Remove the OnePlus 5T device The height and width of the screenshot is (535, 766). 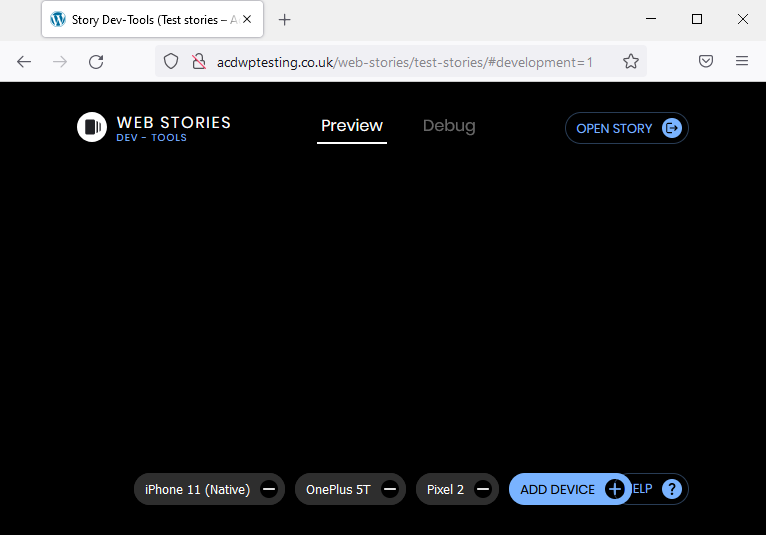390,489
